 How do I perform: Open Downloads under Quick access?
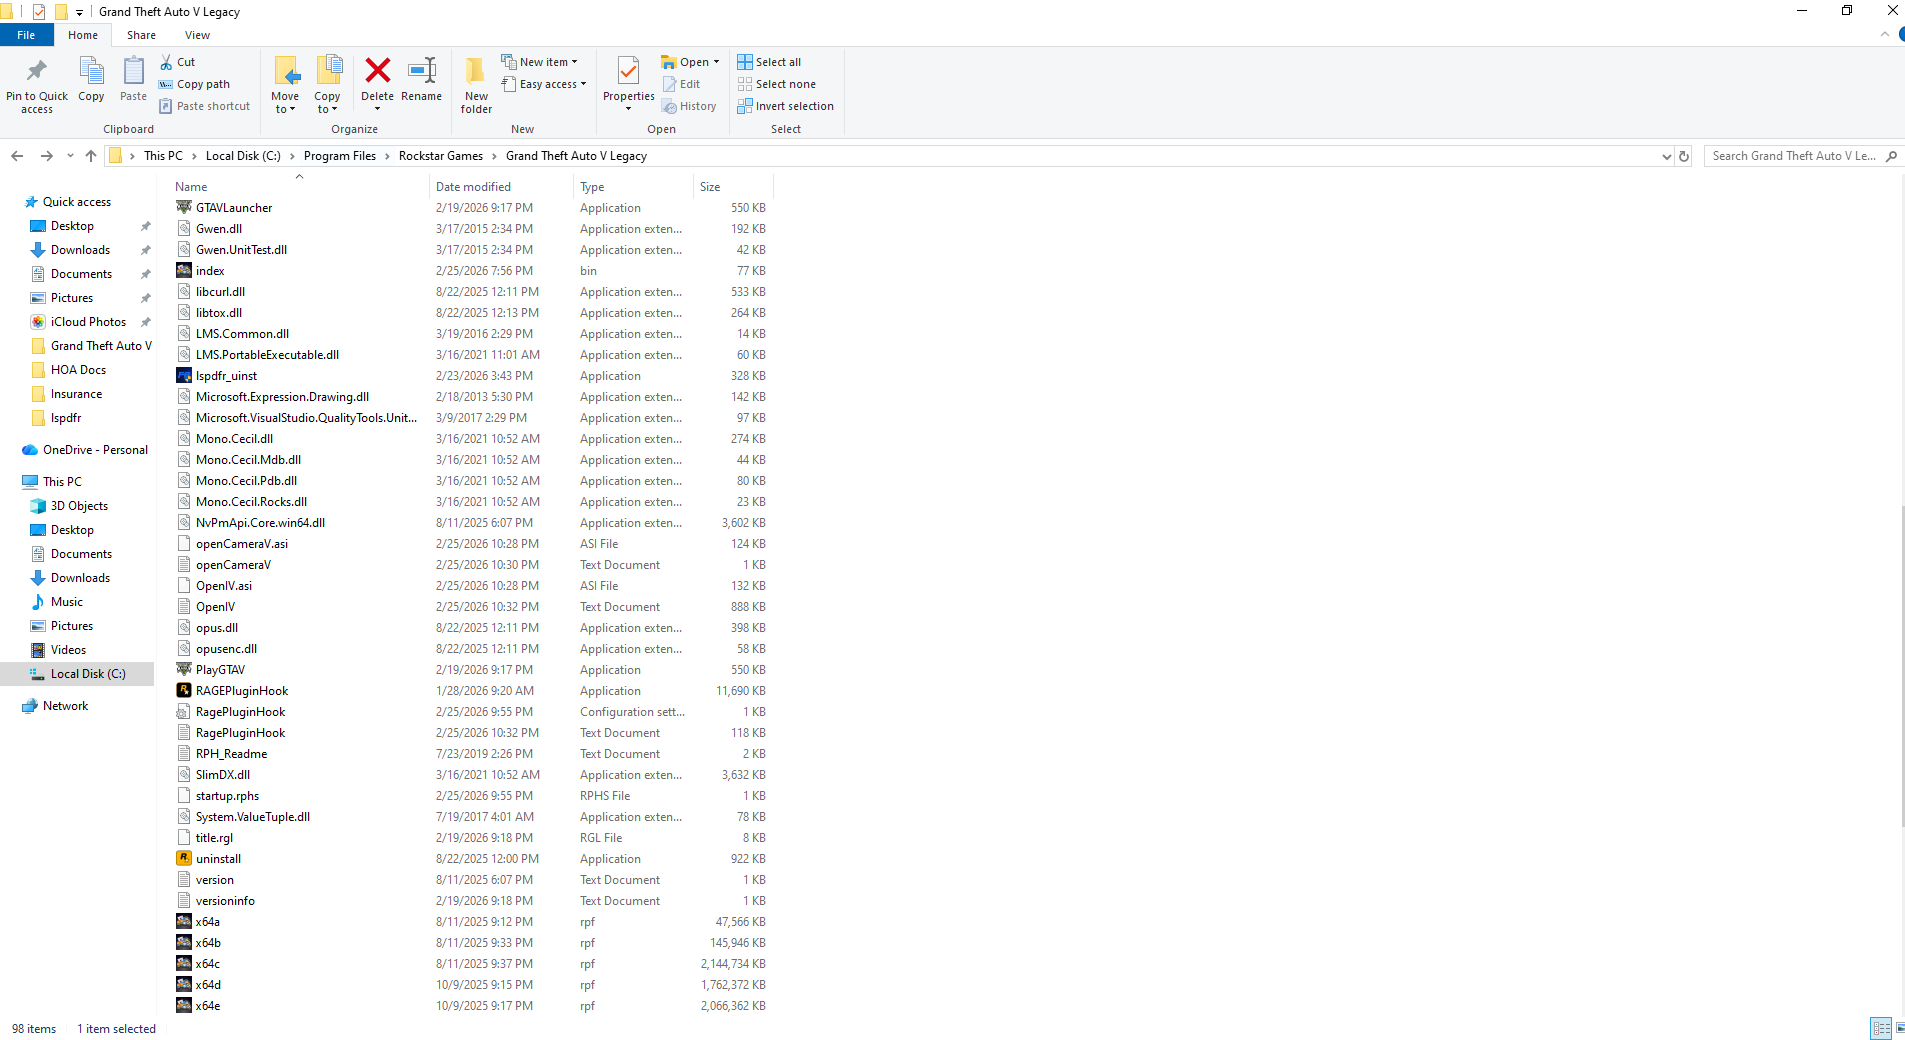point(80,250)
